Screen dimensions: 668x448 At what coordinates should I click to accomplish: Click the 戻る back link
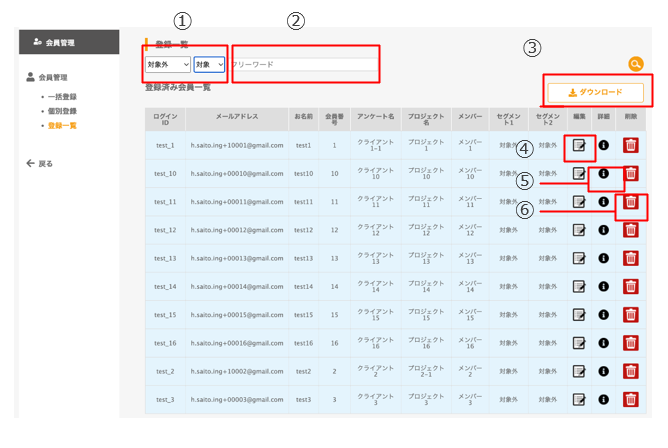pyautogui.click(x=40, y=164)
